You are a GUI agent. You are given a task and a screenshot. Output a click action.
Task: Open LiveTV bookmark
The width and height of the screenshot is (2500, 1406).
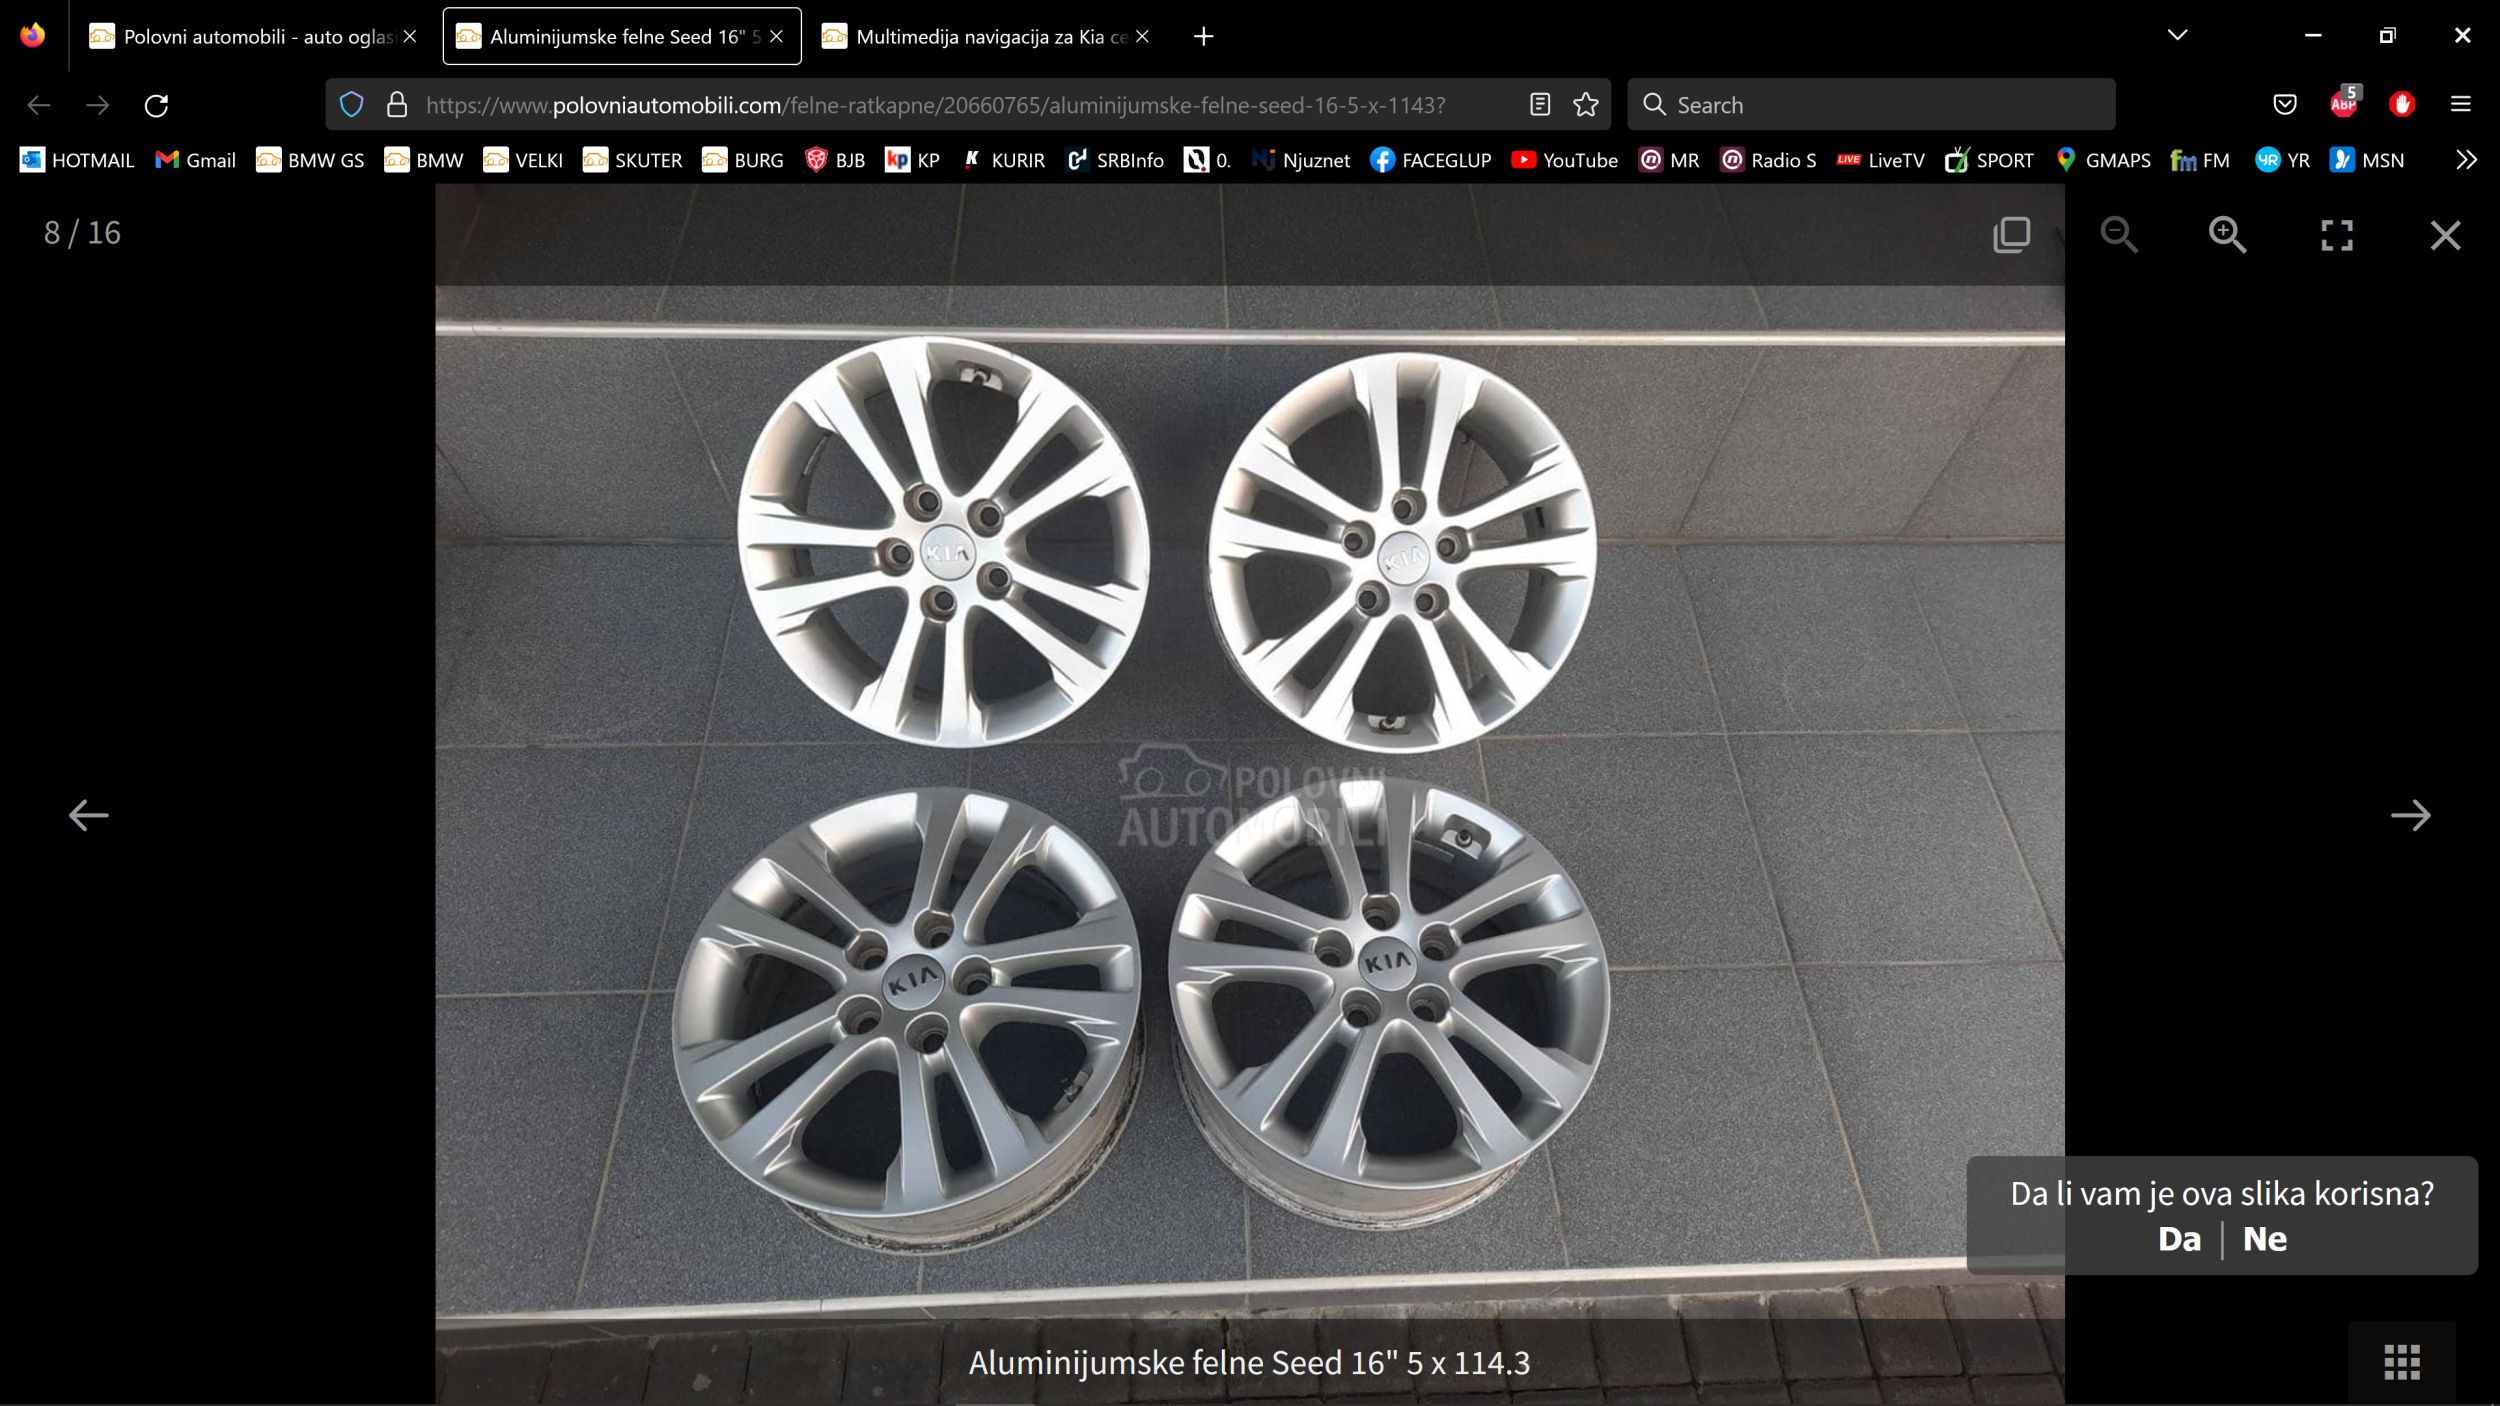pos(1881,160)
